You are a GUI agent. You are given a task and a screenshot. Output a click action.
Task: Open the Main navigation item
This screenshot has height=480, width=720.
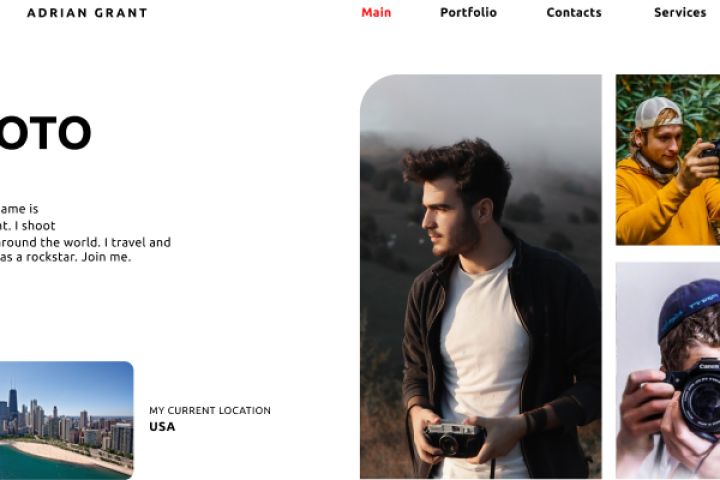(x=376, y=12)
